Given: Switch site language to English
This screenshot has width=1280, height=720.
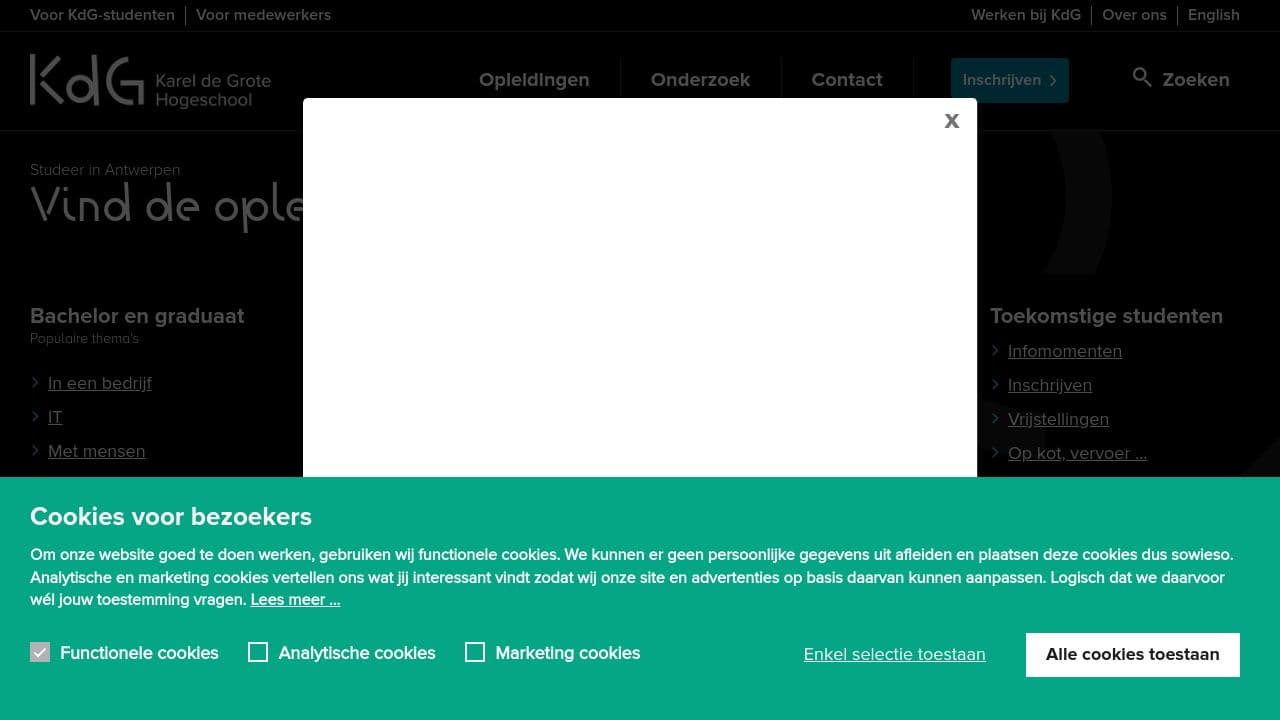Looking at the screenshot, I should [1213, 15].
